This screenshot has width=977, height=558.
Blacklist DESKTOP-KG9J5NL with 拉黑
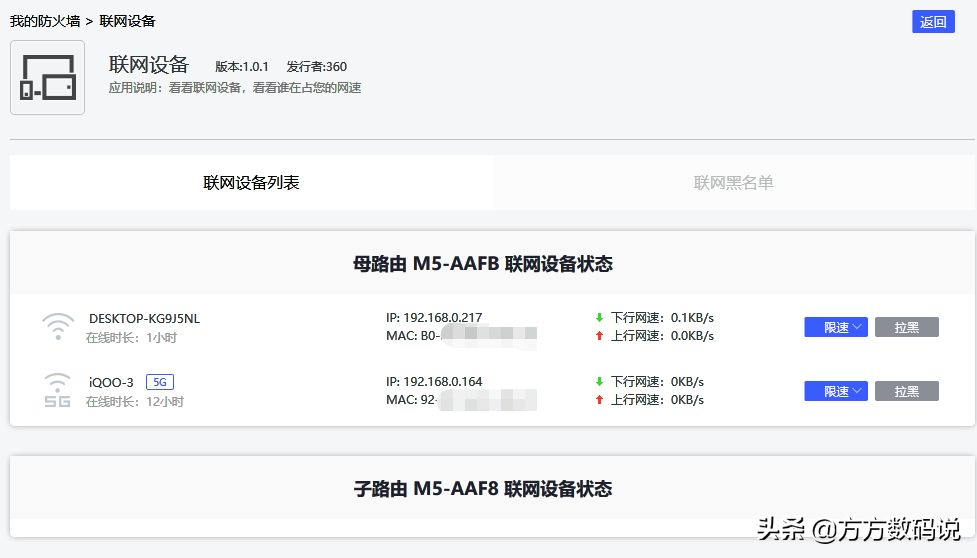point(907,328)
